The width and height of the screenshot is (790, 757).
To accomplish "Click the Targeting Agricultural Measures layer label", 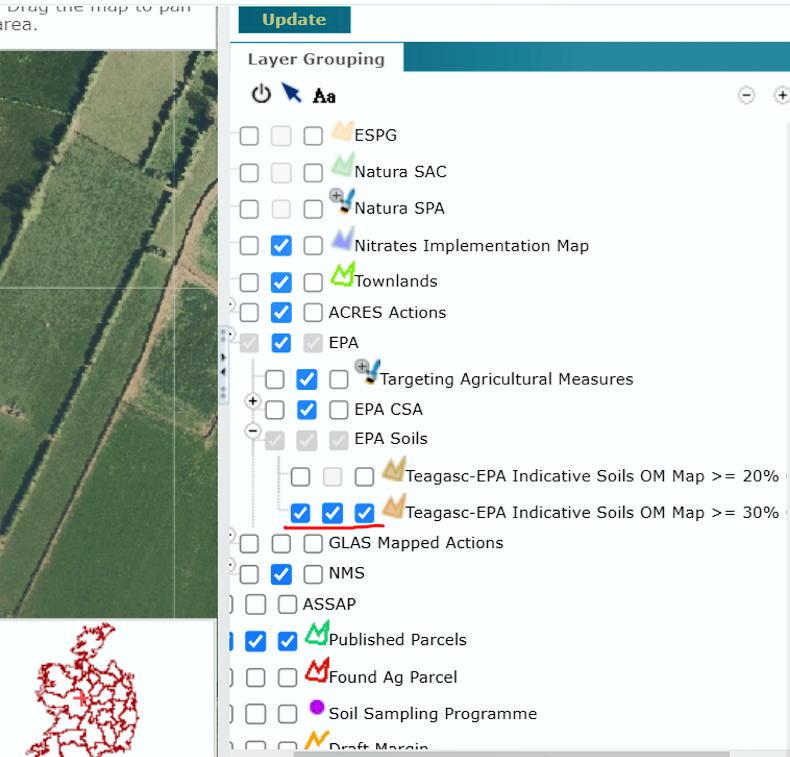I will 506,379.
